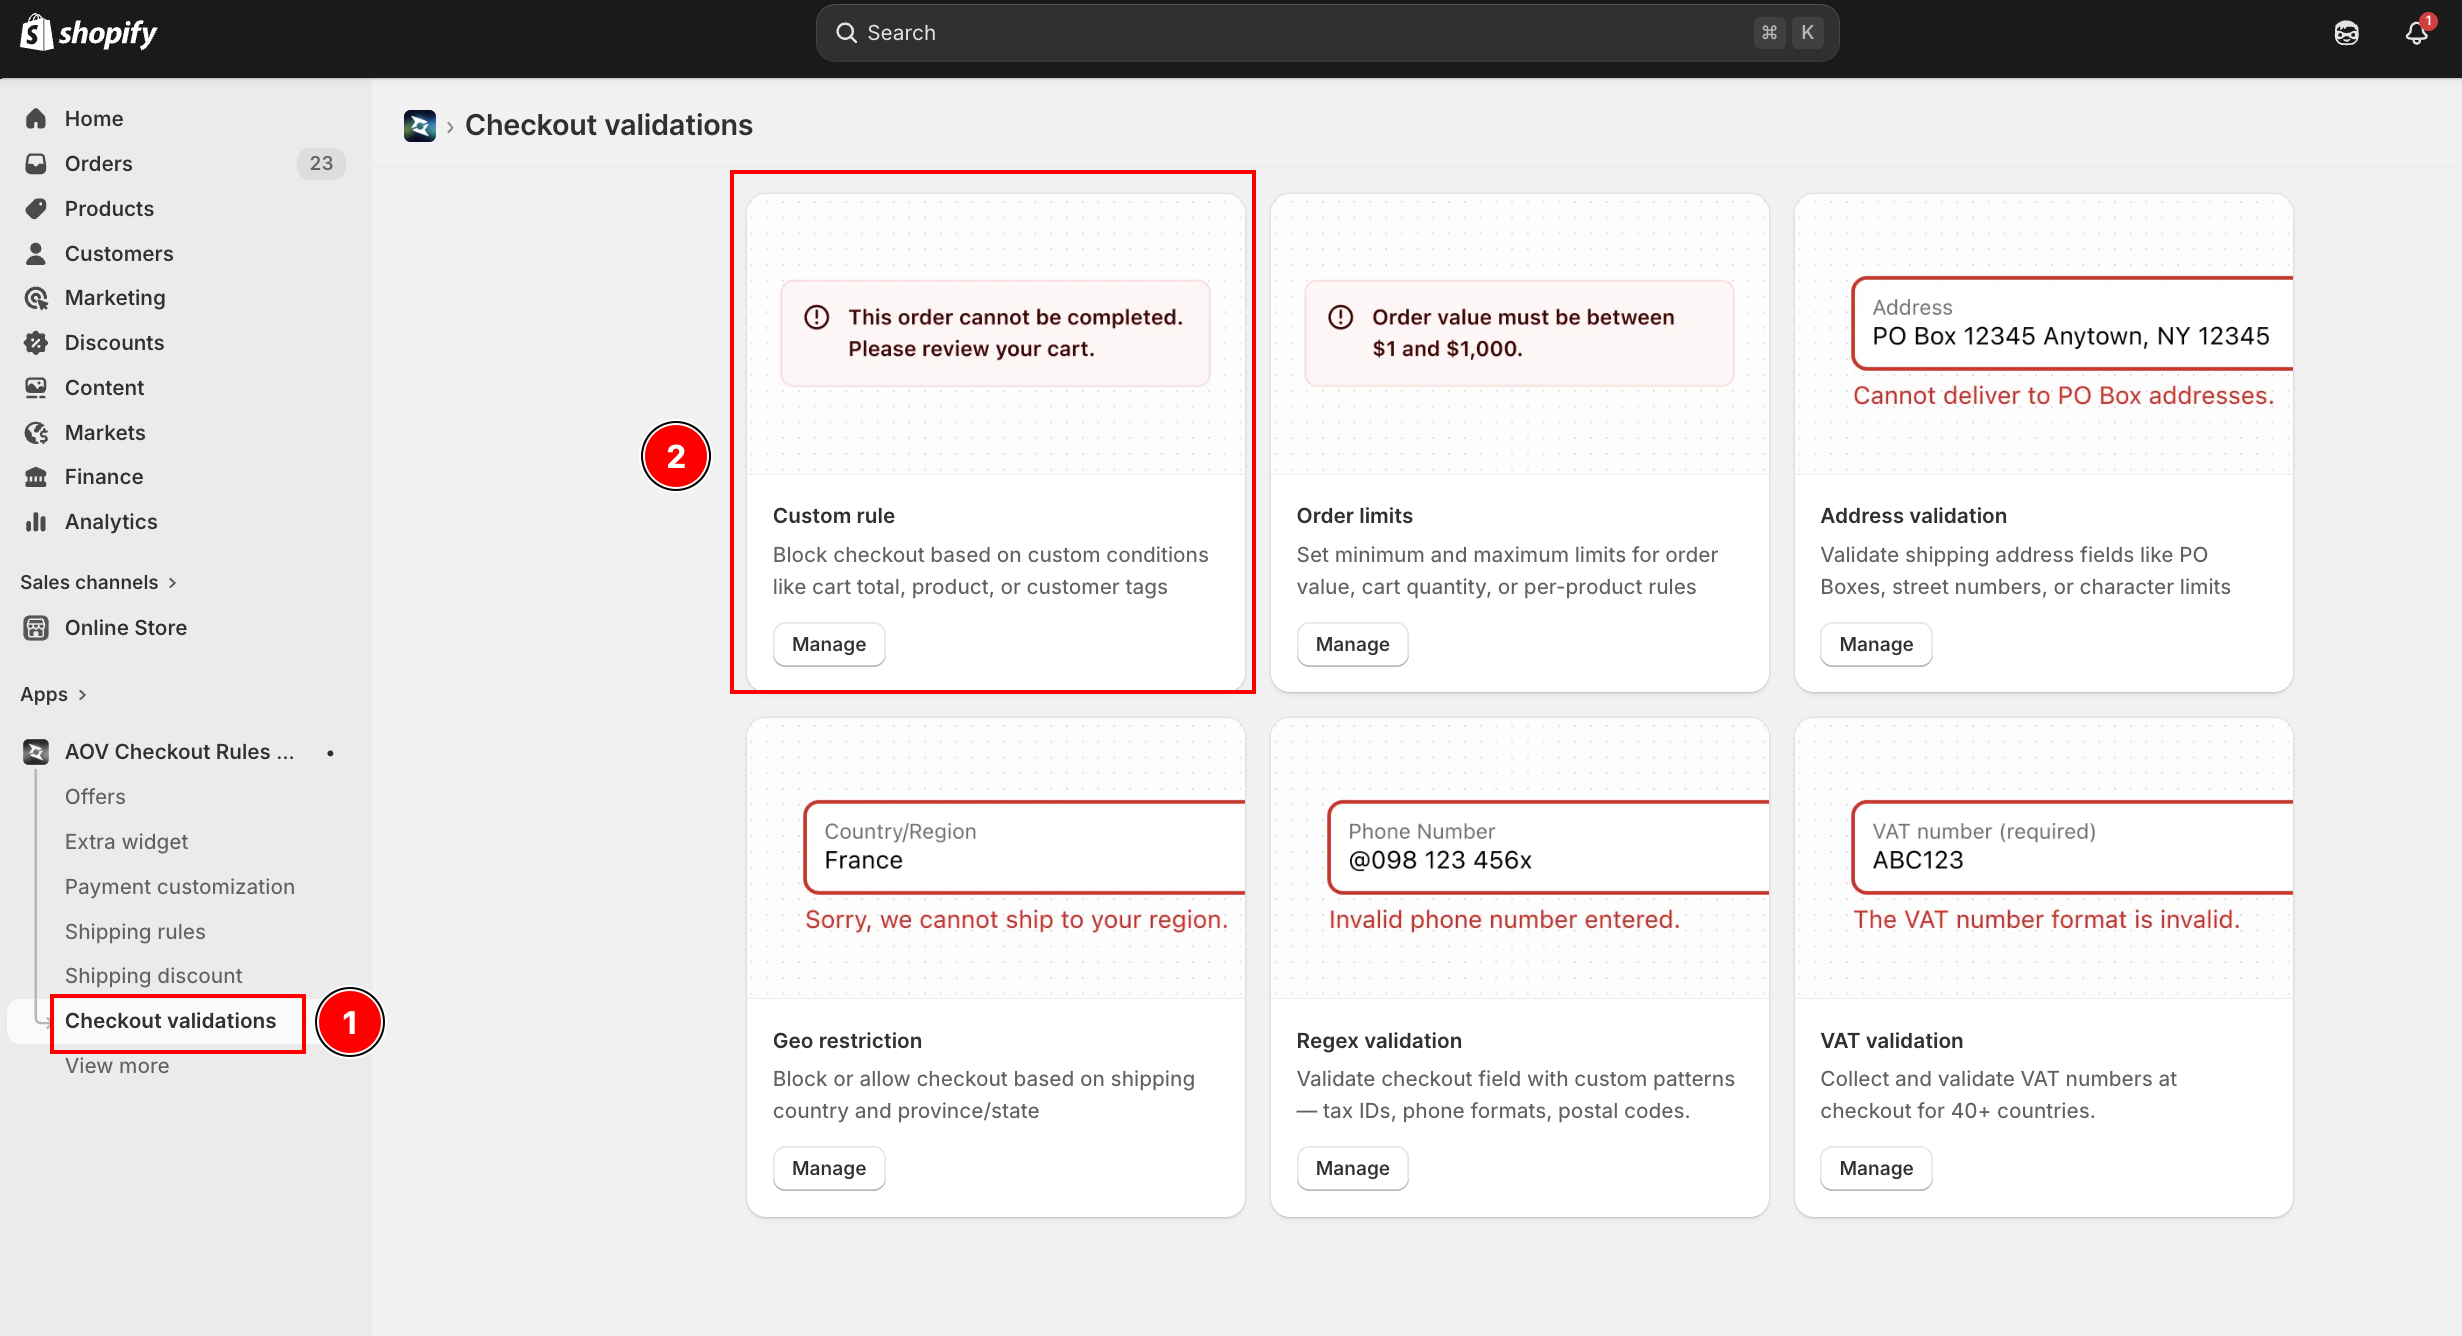Open the store avatar menu icon
Viewport: 2462px width, 1336px height.
[2346, 33]
